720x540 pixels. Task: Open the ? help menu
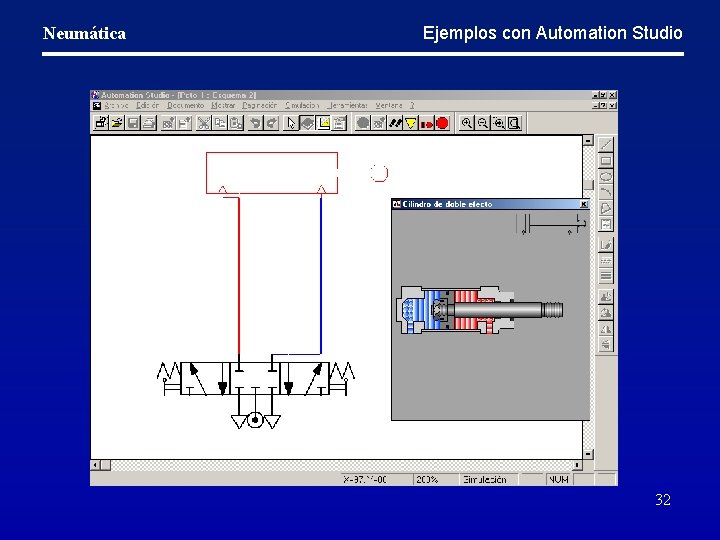412,106
